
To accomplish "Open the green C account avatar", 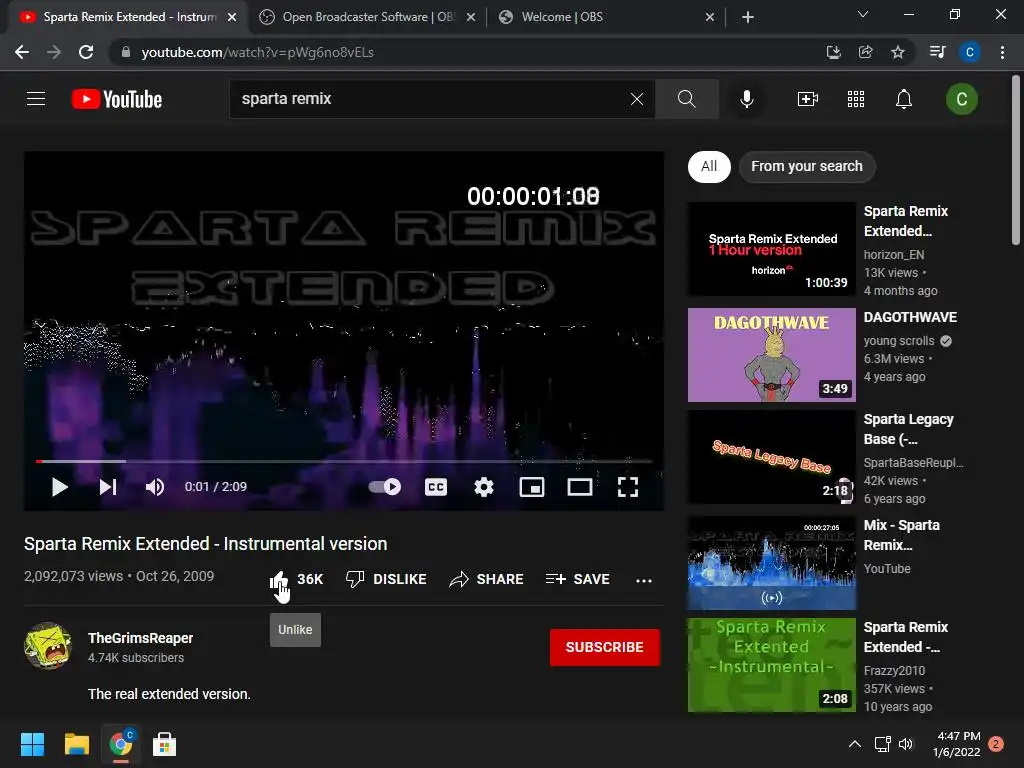I will 961,99.
